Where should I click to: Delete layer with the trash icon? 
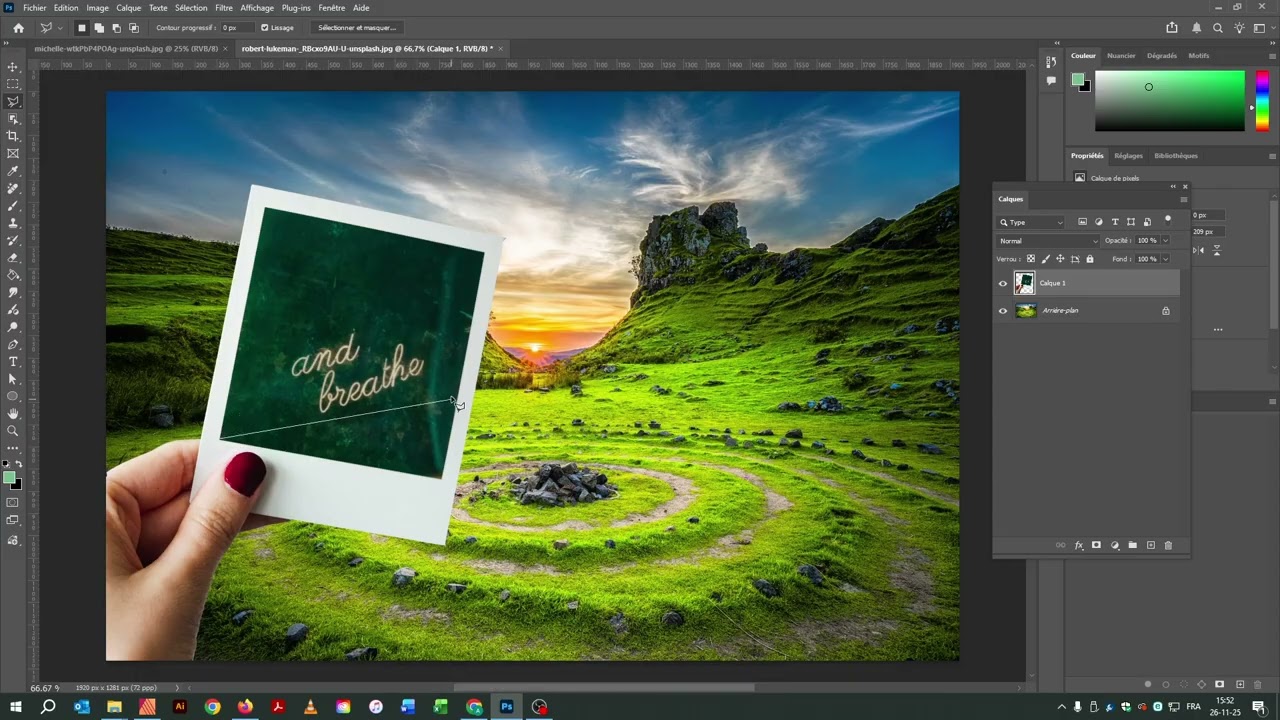coord(1168,545)
